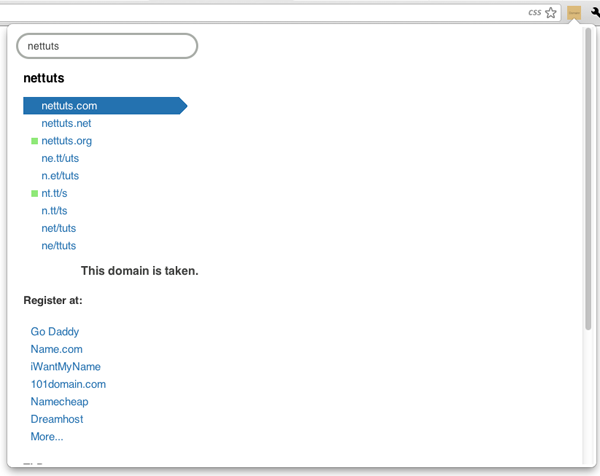Click the green availability square beside nettuts.org

[x=34, y=141]
